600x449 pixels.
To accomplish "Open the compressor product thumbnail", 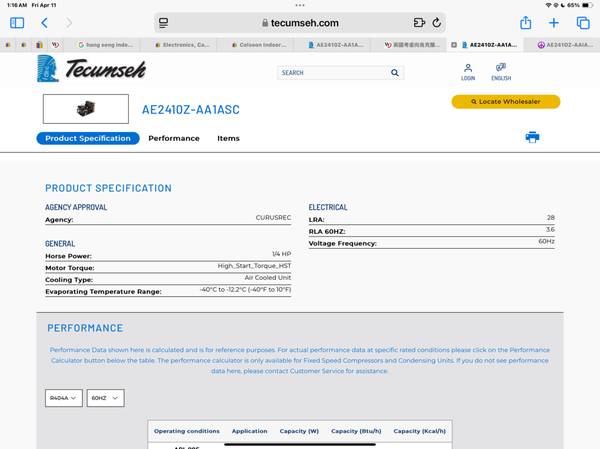I will [x=86, y=109].
